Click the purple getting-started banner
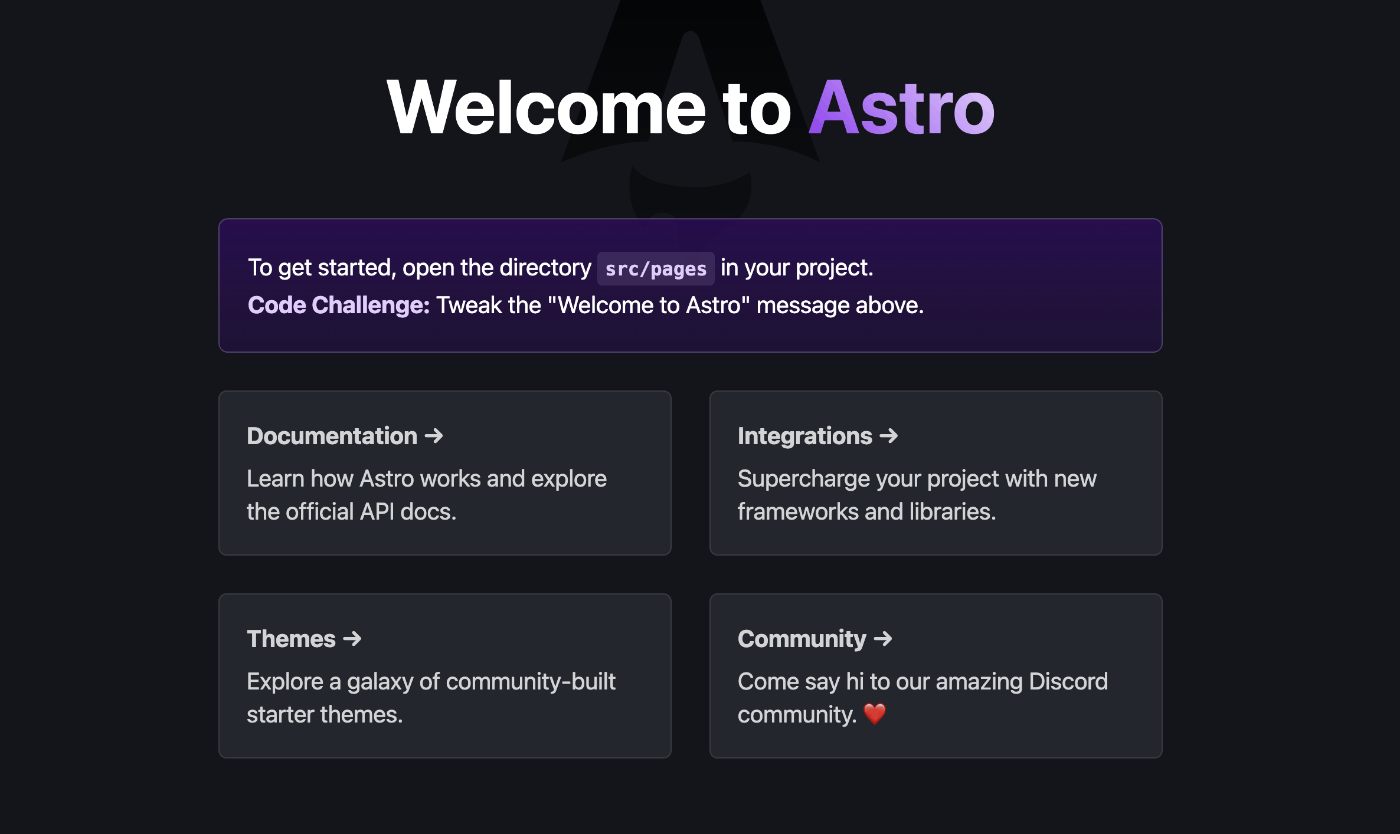1400x834 pixels. [690, 286]
